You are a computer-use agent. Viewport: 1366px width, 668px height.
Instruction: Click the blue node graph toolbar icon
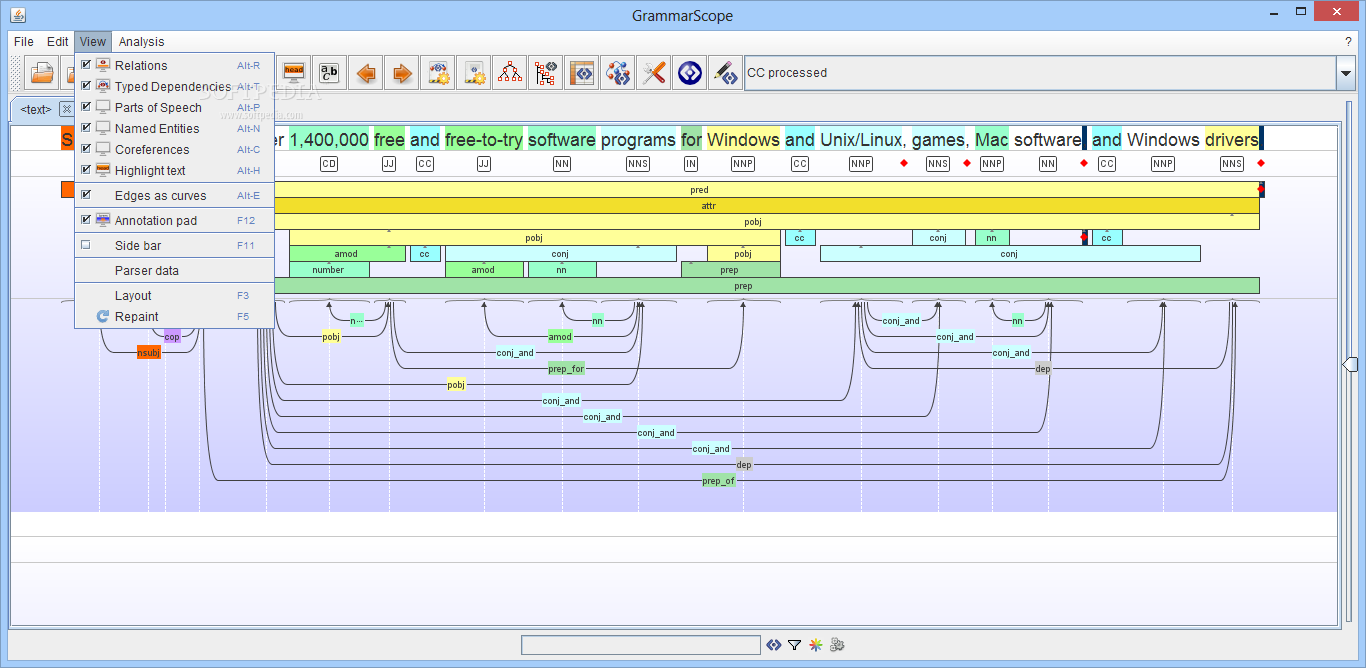click(618, 73)
